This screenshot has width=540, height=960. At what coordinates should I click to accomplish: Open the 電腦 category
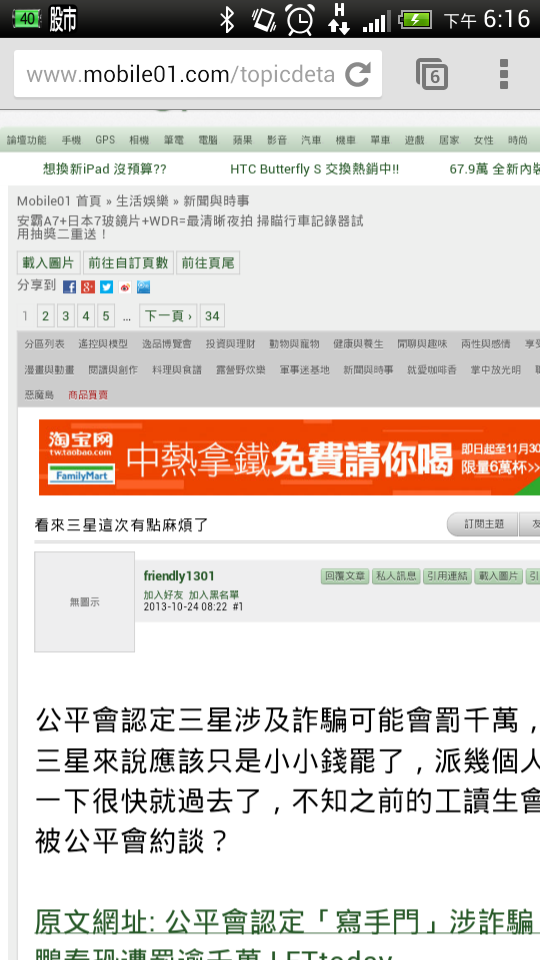point(208,140)
